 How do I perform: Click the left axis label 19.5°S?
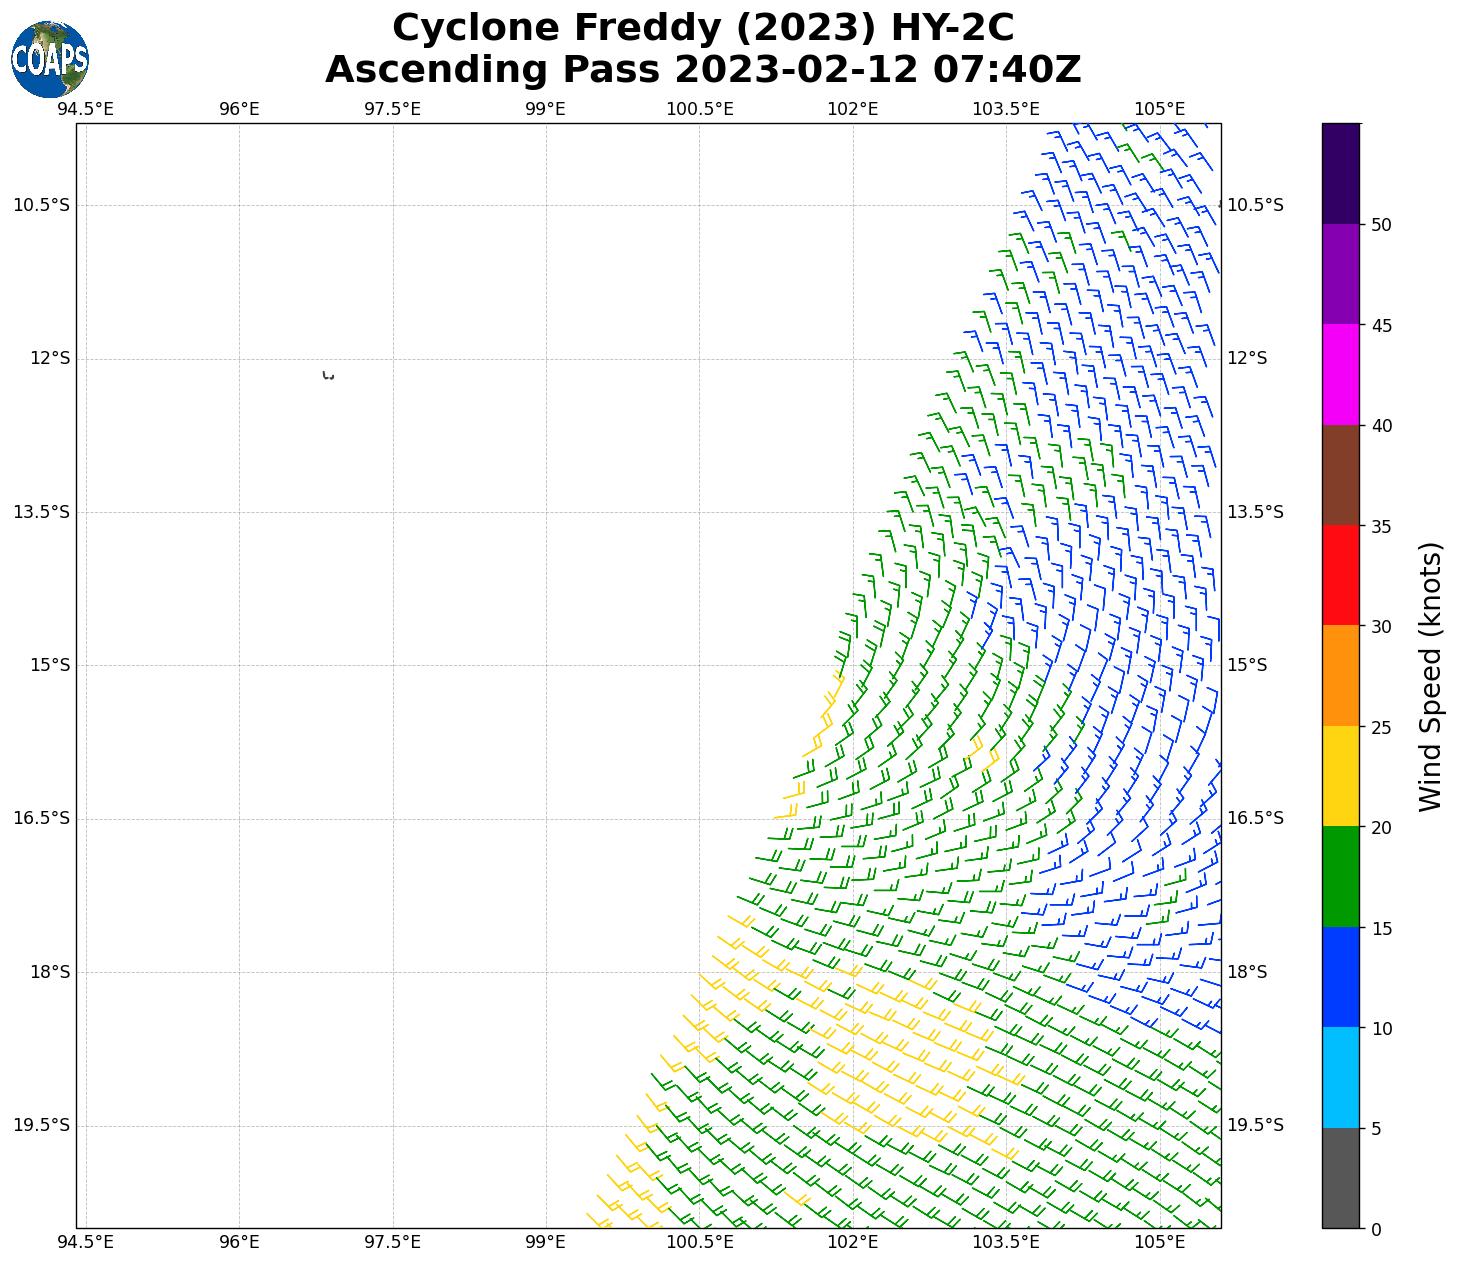click(x=41, y=1125)
